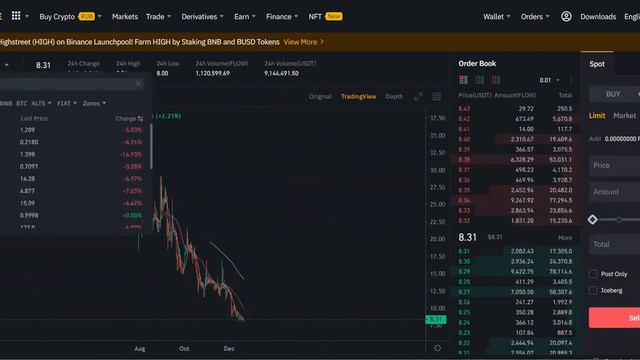Tick the Iceberg checkbox
This screenshot has height=360, width=640.
(593, 291)
